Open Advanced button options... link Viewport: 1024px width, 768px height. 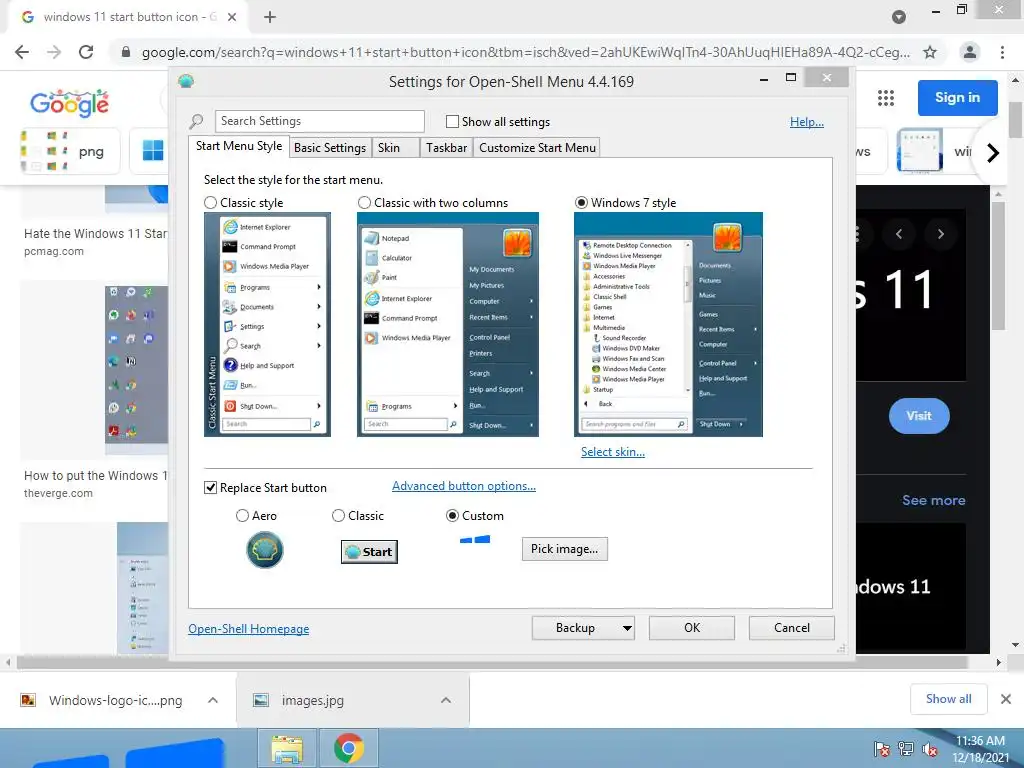pos(464,486)
